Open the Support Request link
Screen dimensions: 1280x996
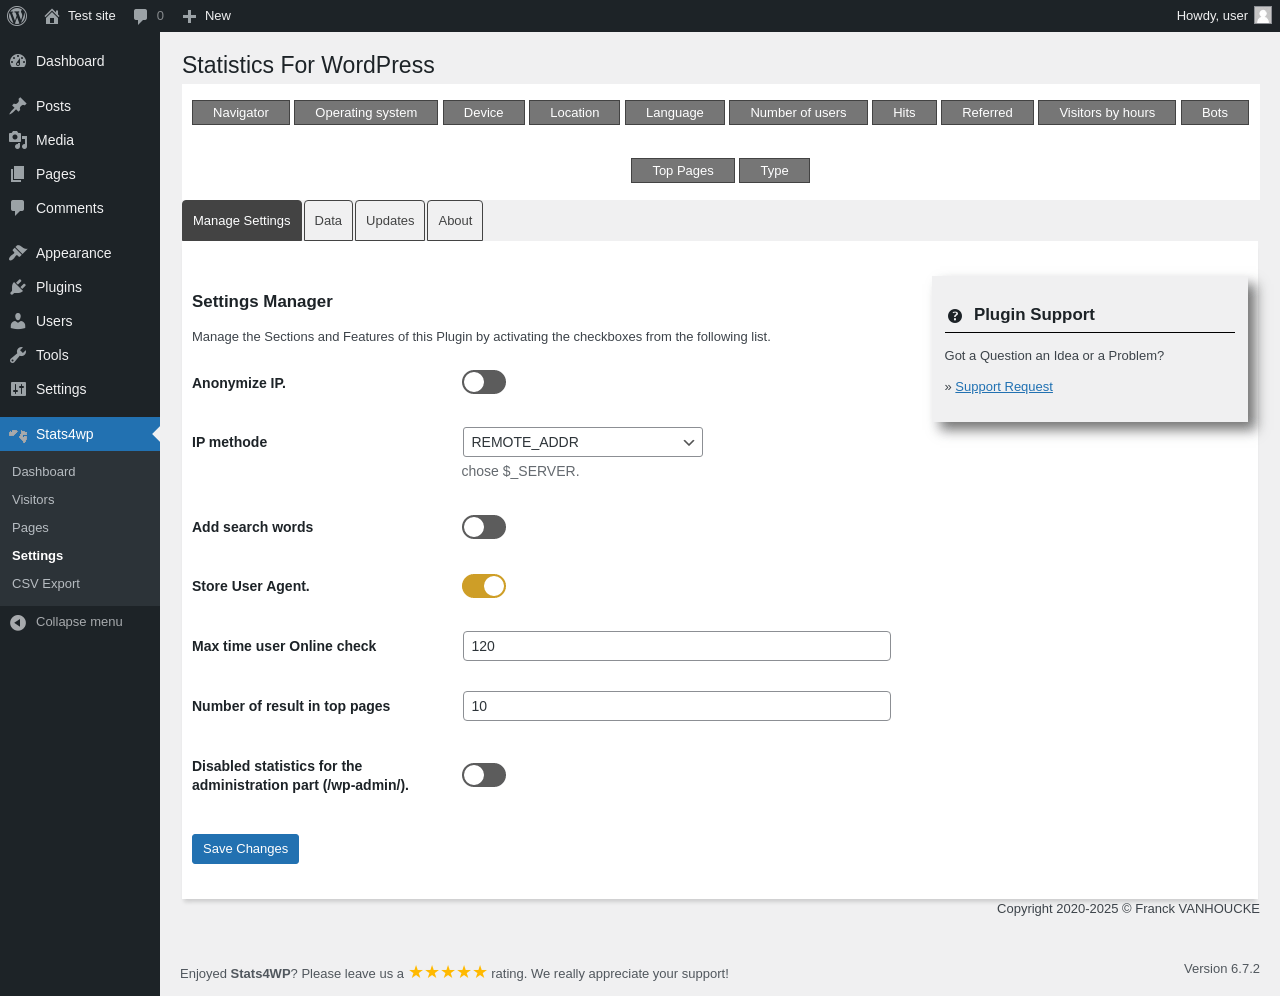click(x=1004, y=387)
